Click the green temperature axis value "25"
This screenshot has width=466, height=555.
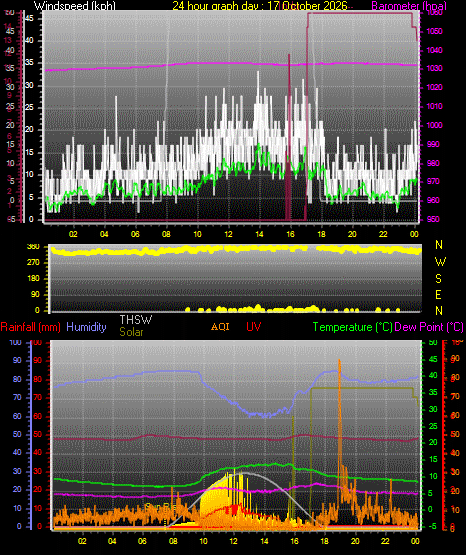433,426
